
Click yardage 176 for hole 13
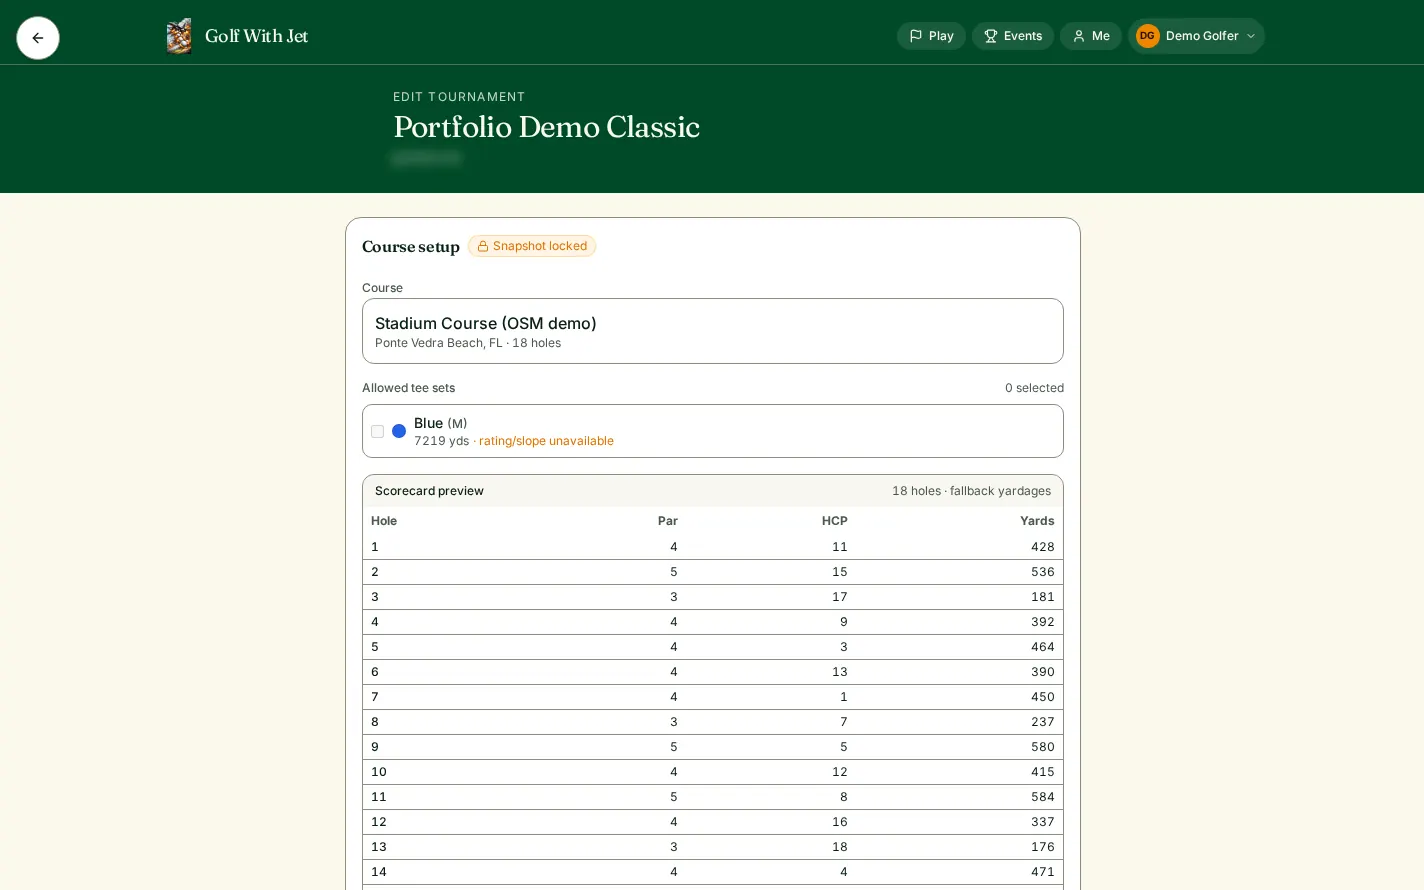click(x=1043, y=847)
